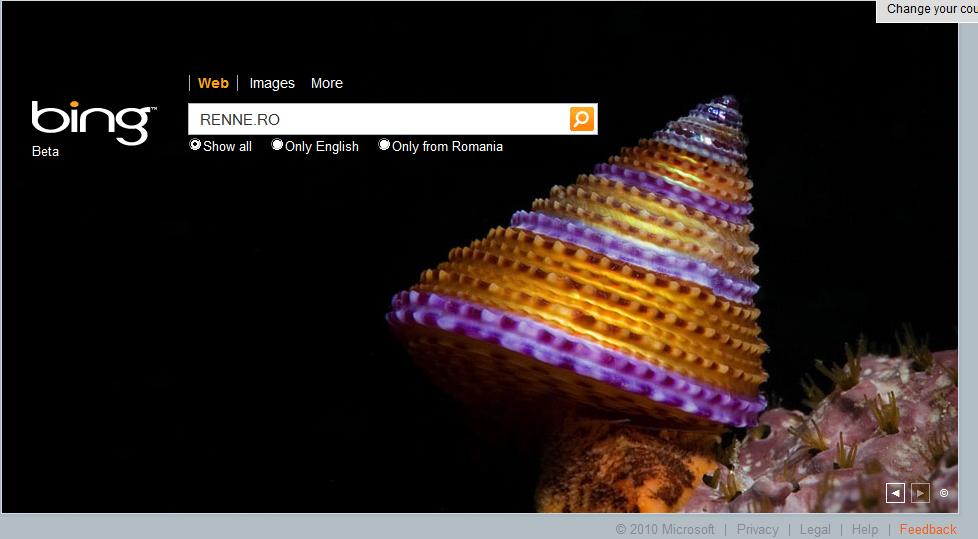The height and width of the screenshot is (539, 978).
Task: Choose the Only English radio button
Action: pos(278,145)
